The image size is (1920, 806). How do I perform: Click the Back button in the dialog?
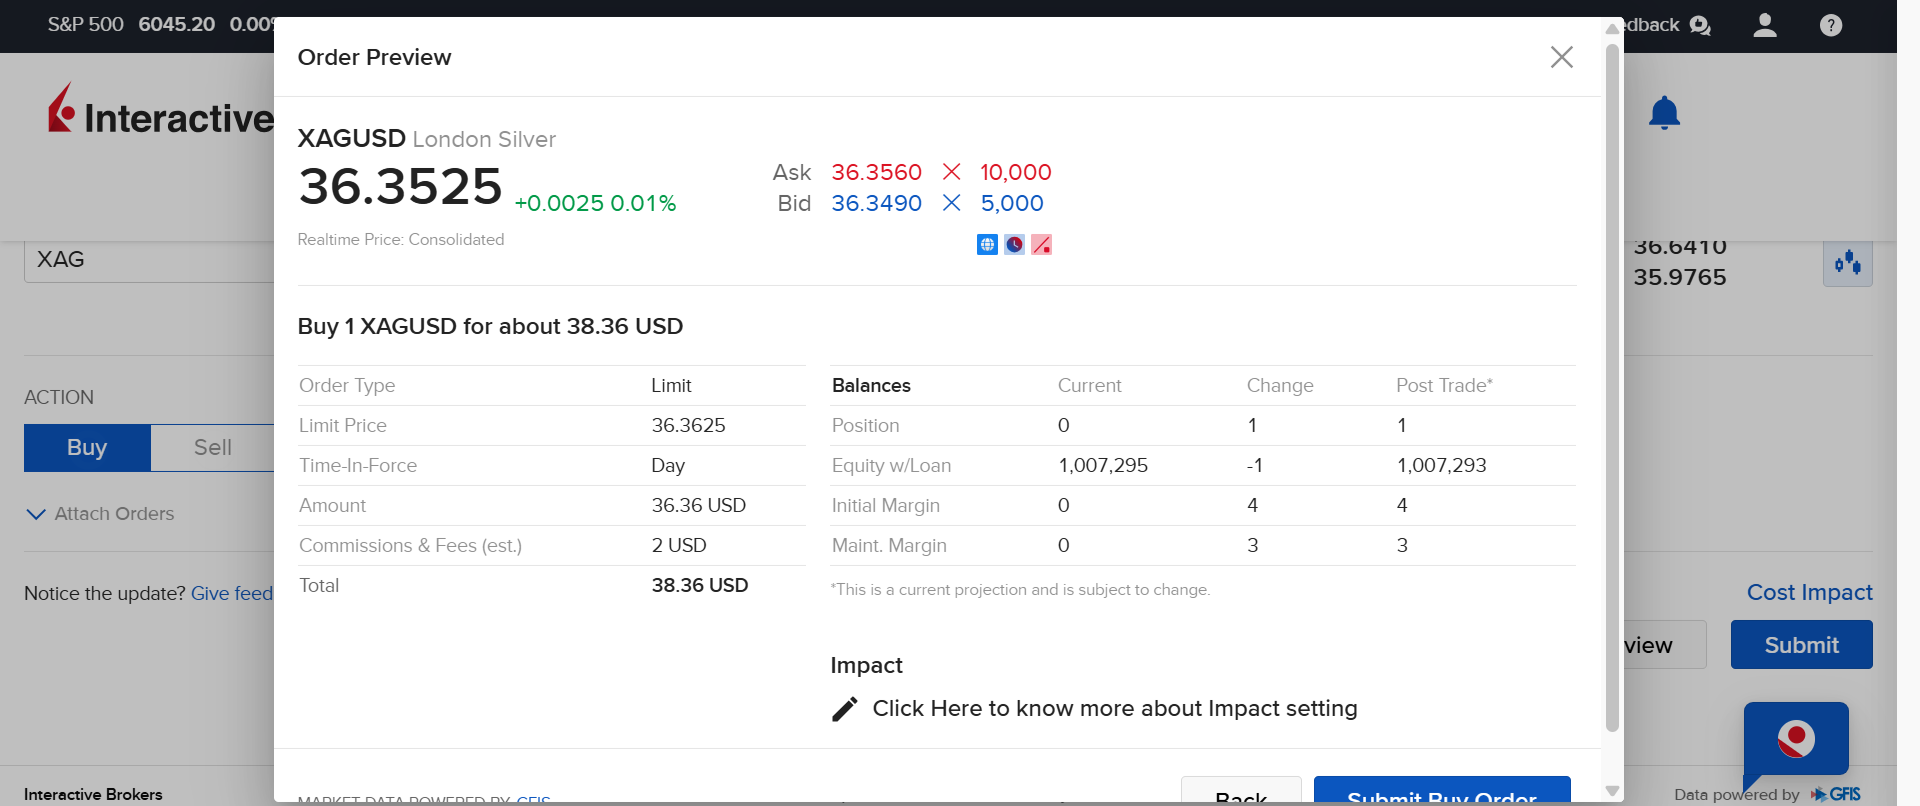[1241, 790]
